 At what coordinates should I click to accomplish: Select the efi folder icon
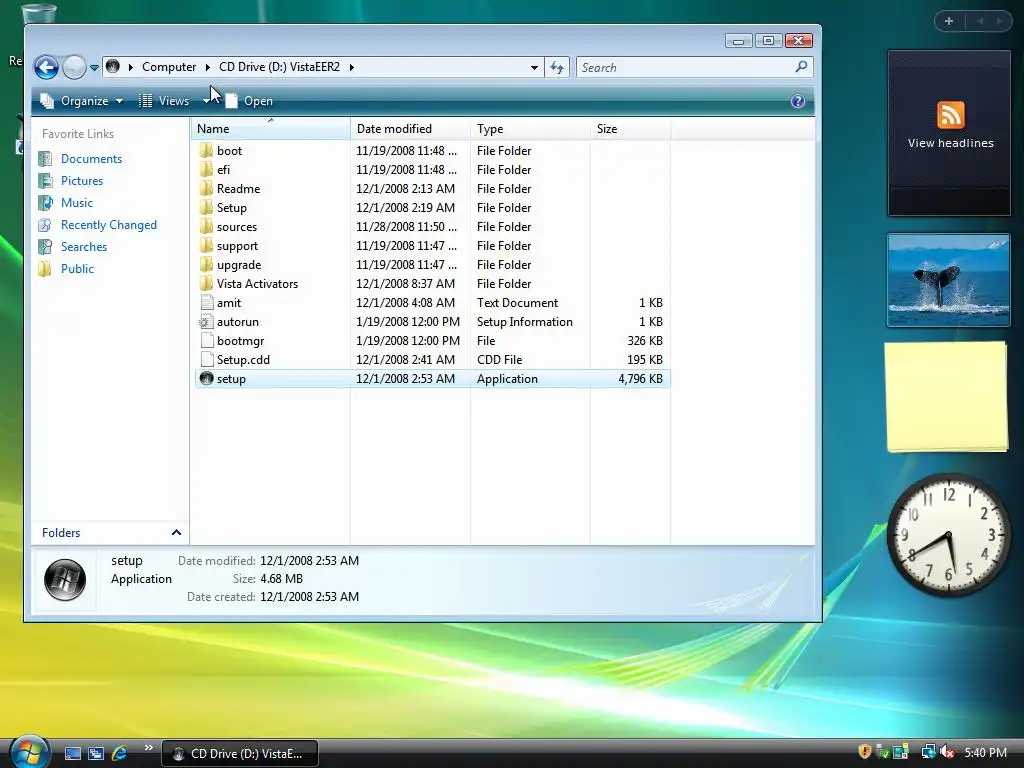[206, 169]
